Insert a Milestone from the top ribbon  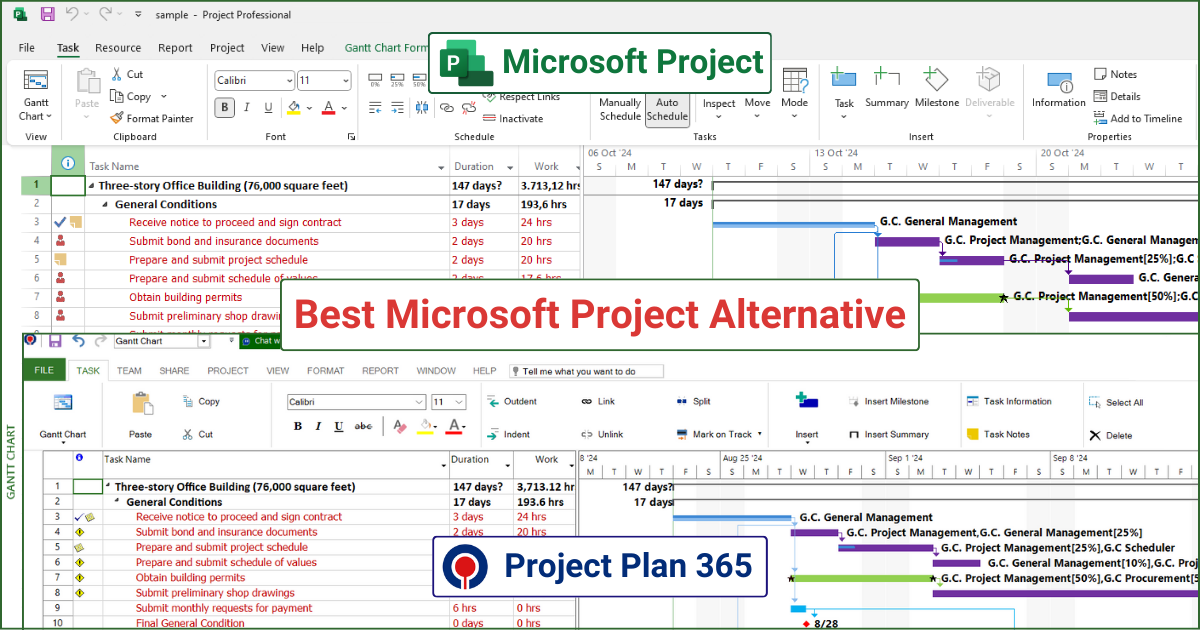936,88
